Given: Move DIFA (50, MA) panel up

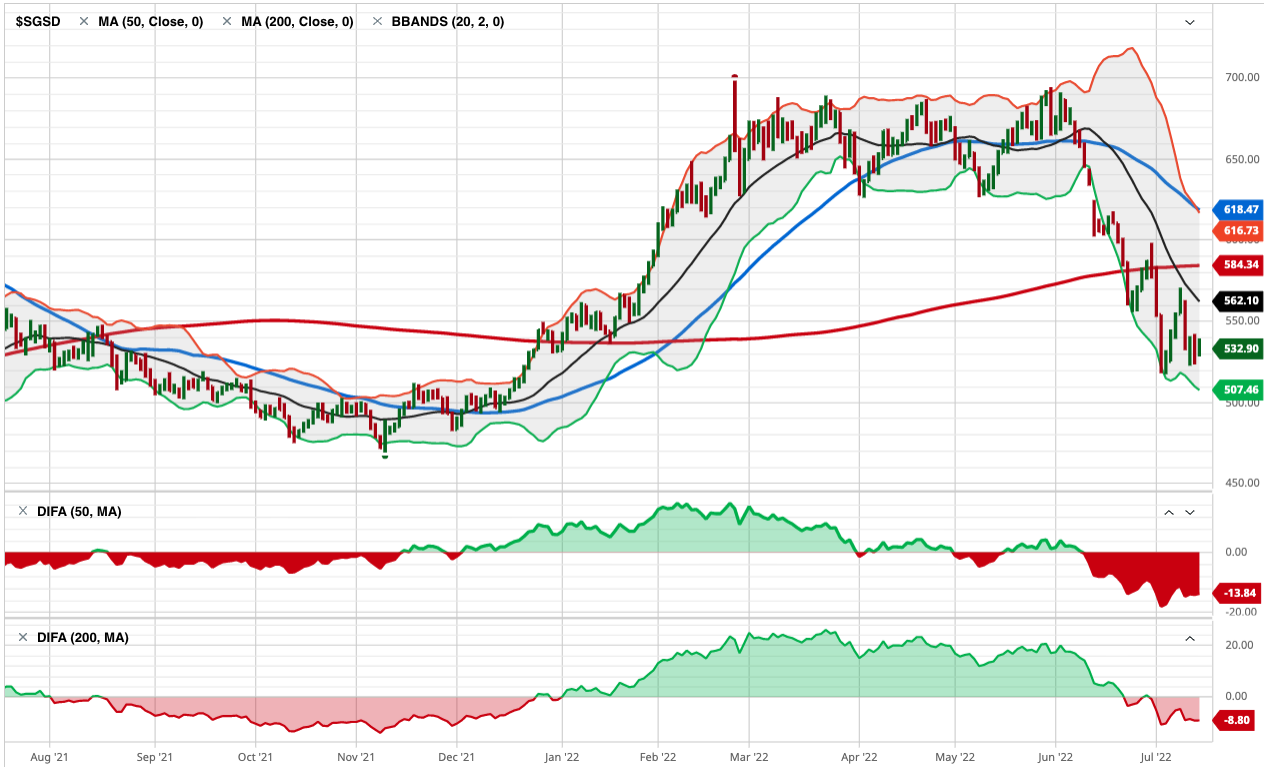Looking at the screenshot, I should (1168, 512).
